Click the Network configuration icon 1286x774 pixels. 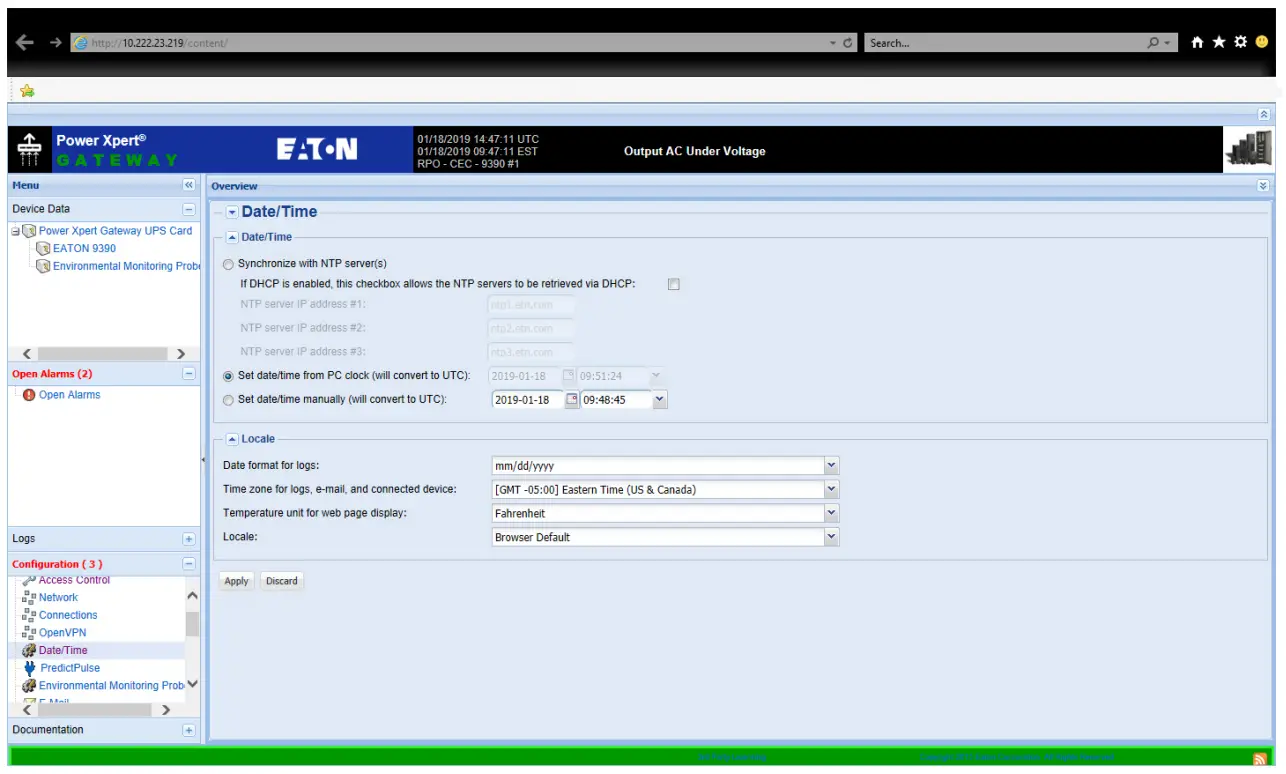click(29, 598)
